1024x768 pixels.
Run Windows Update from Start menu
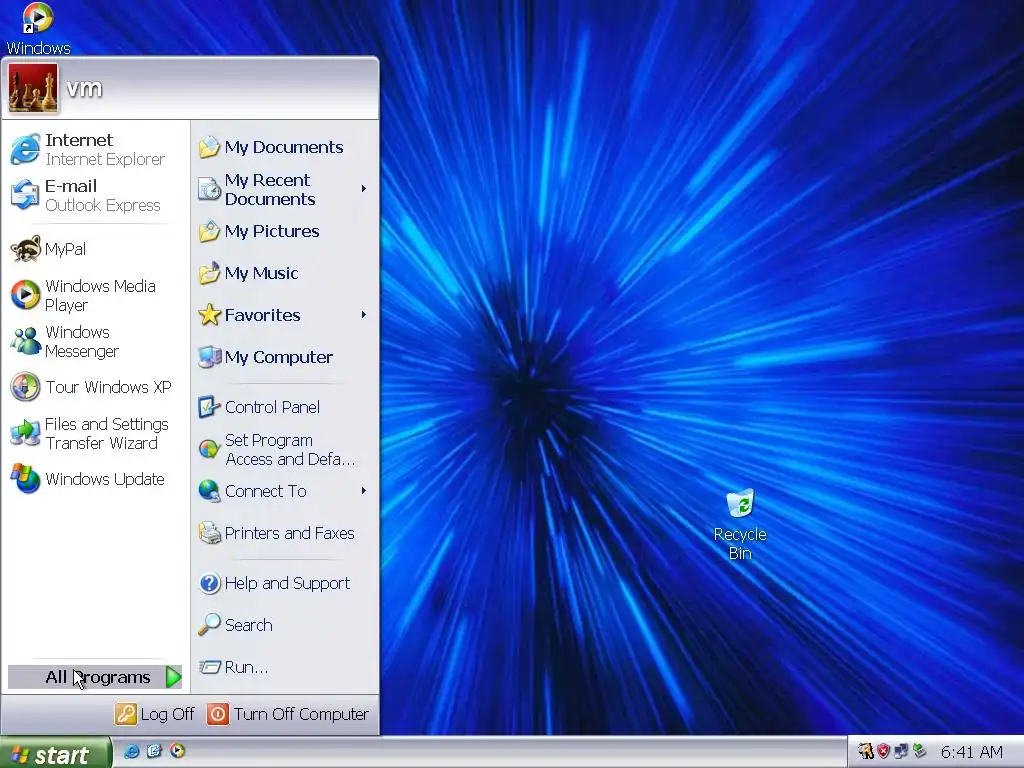95,479
